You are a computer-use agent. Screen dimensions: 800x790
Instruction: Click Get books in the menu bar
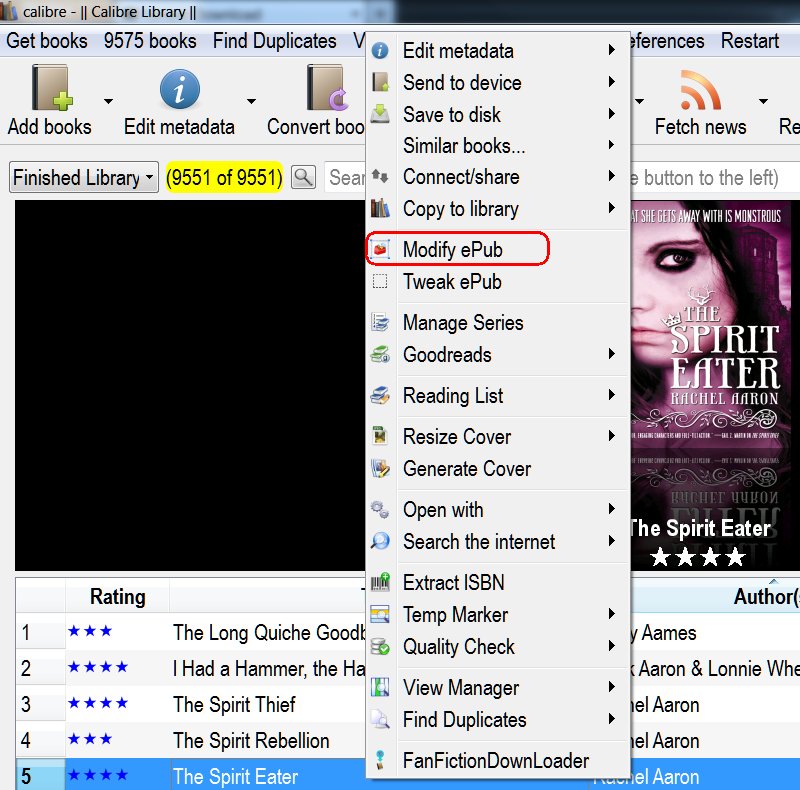click(46, 41)
